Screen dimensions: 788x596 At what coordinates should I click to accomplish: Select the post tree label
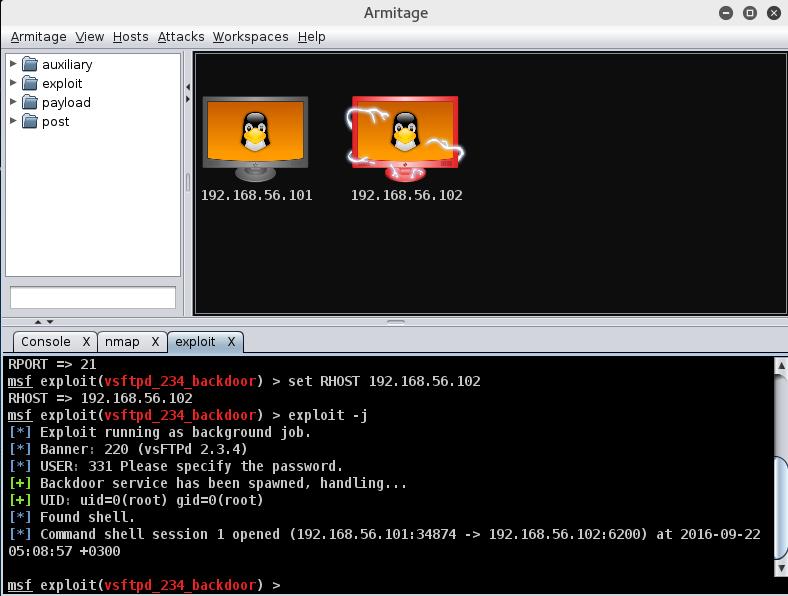pos(55,122)
